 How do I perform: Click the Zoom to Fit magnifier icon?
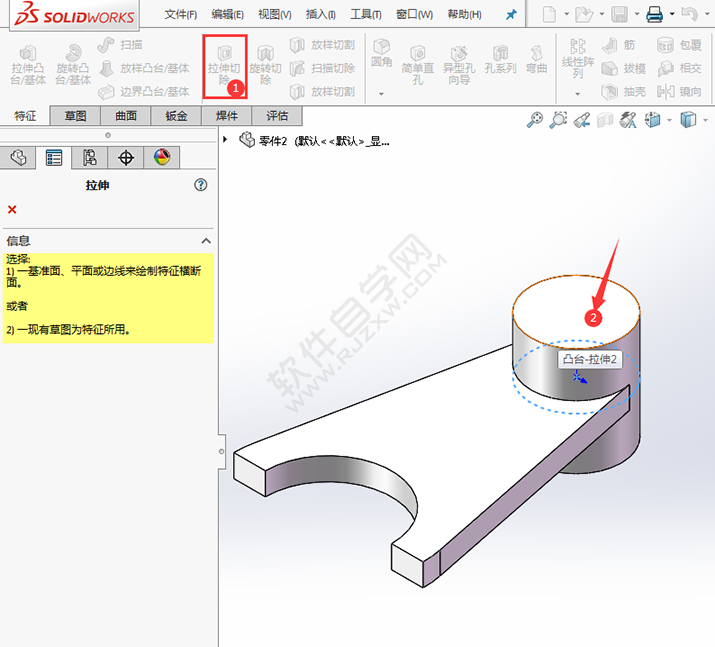click(x=534, y=120)
